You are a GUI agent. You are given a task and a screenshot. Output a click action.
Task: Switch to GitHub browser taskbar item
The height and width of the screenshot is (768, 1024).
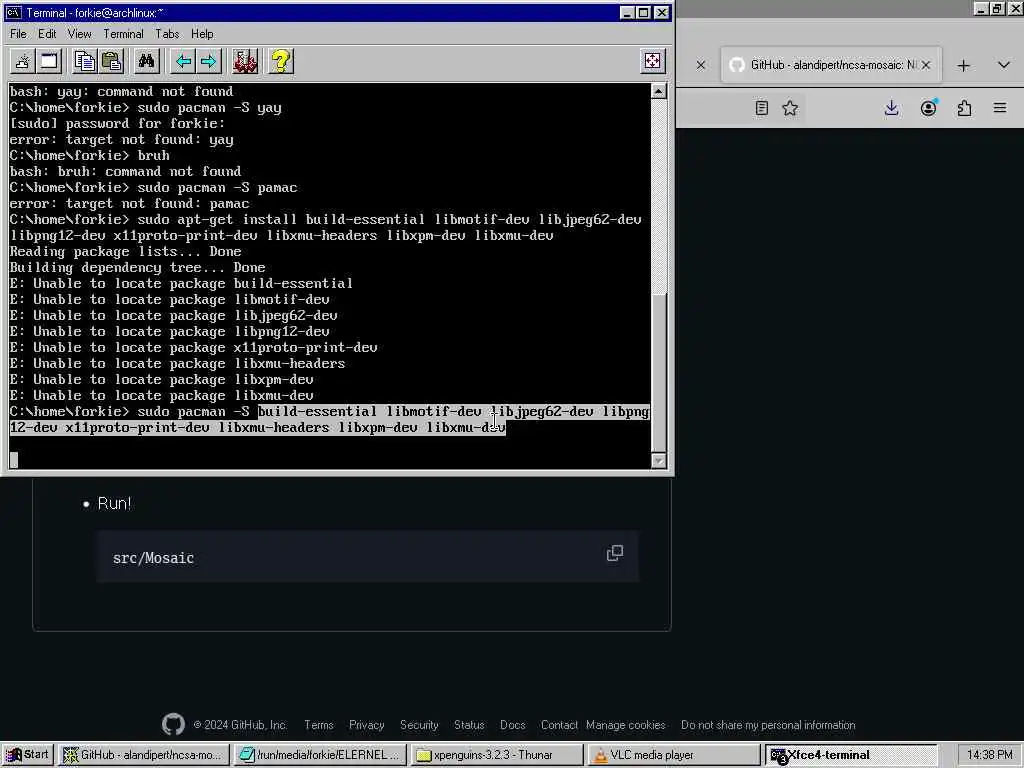[x=143, y=755]
